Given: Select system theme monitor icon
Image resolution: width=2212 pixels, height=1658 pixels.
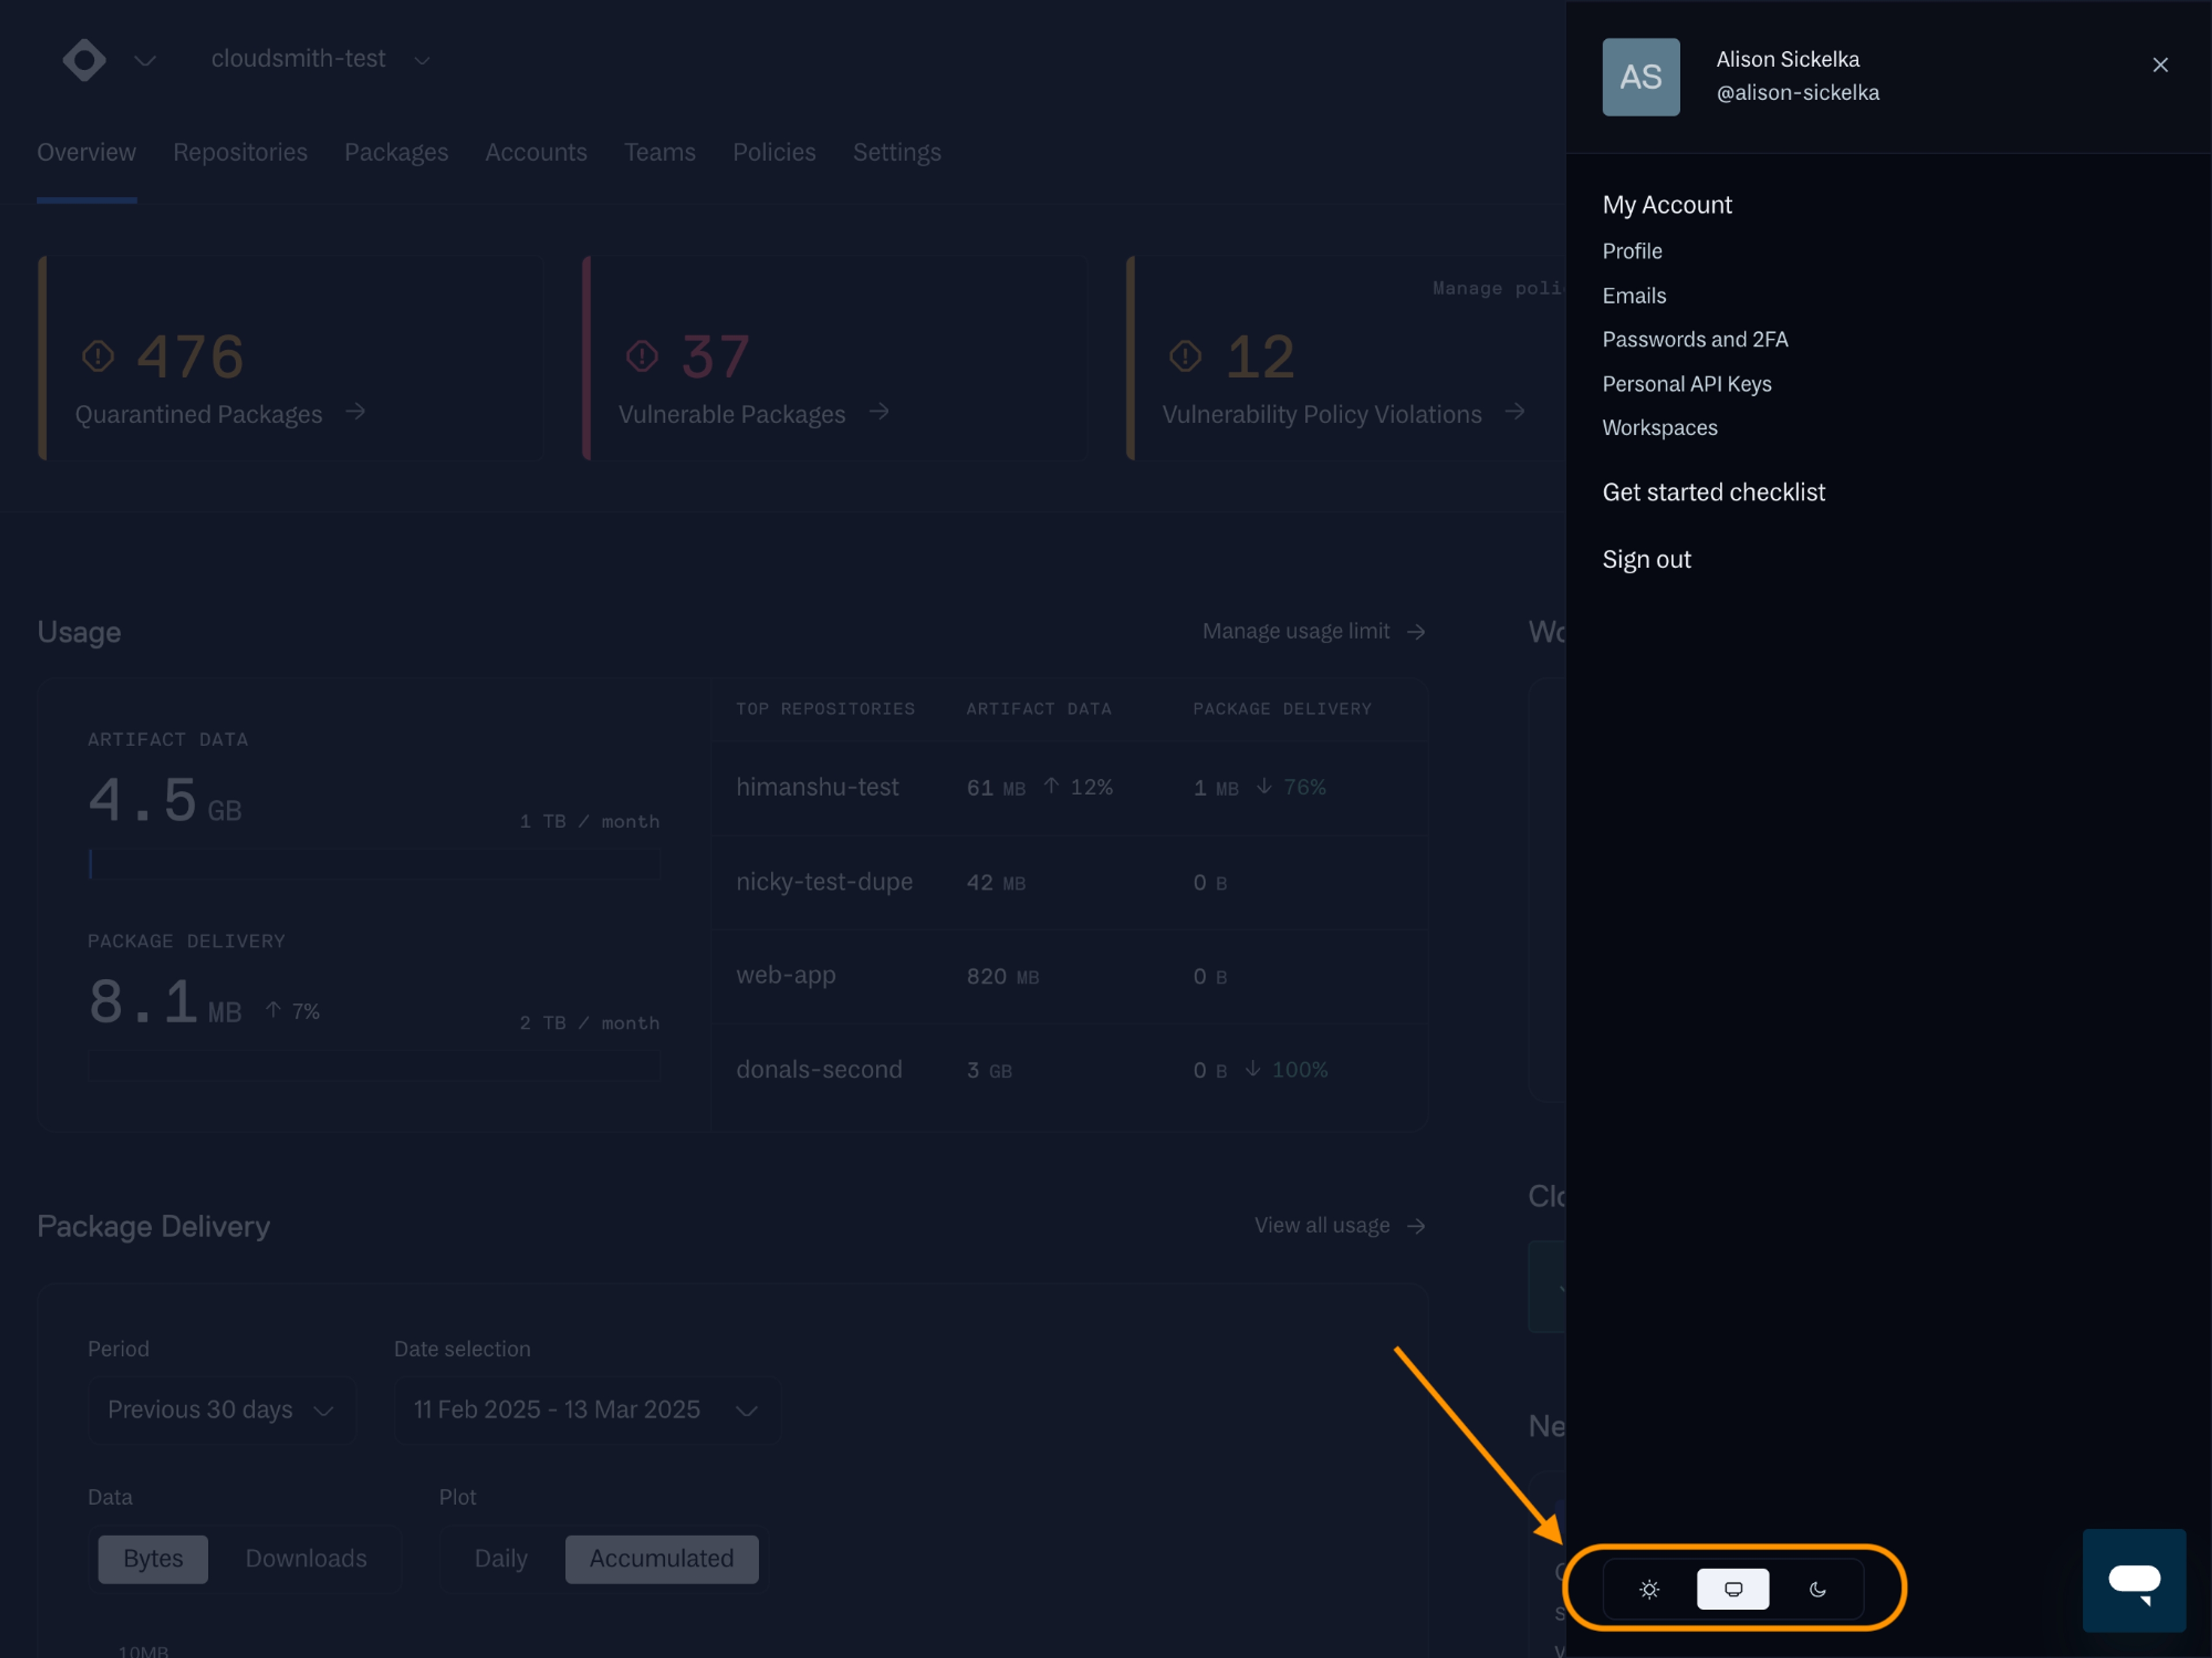Looking at the screenshot, I should (1733, 1588).
